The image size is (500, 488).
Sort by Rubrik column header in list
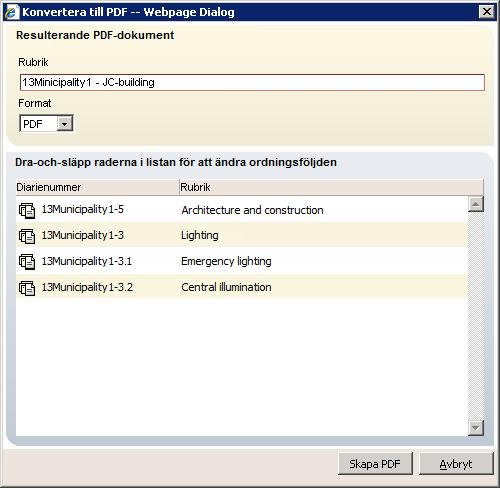pos(331,187)
